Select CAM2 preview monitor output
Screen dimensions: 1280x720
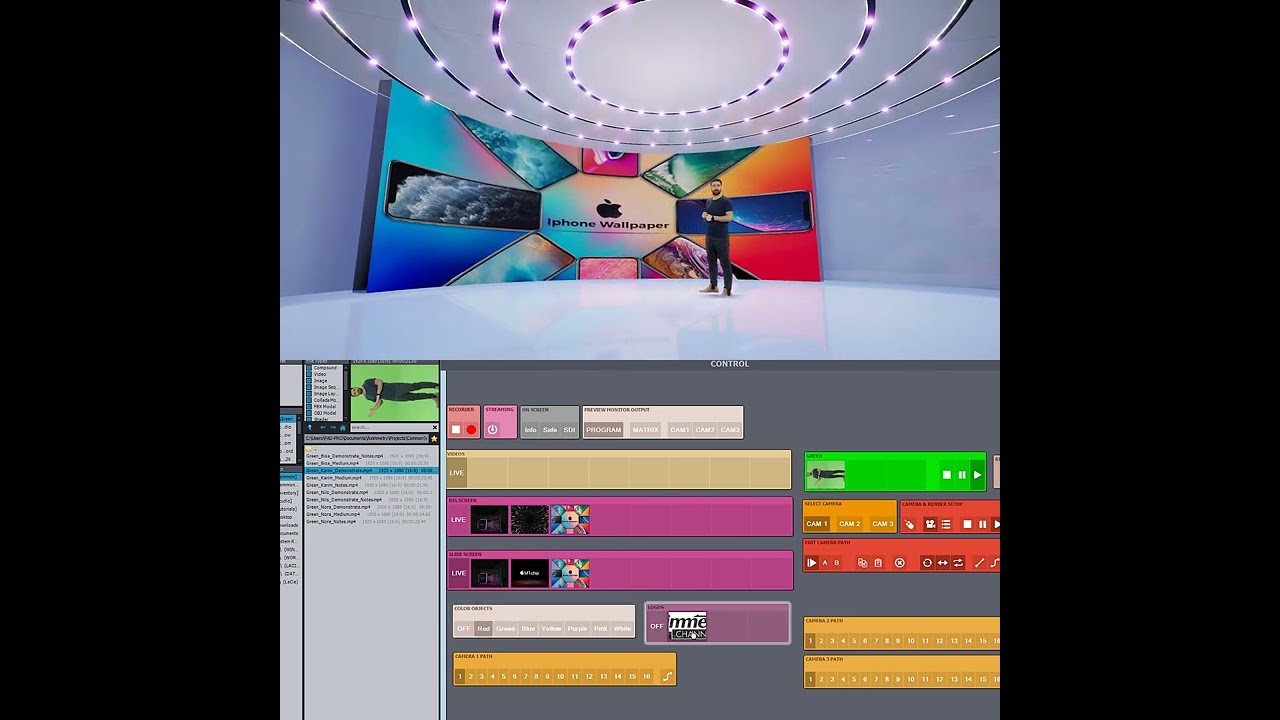(x=705, y=430)
